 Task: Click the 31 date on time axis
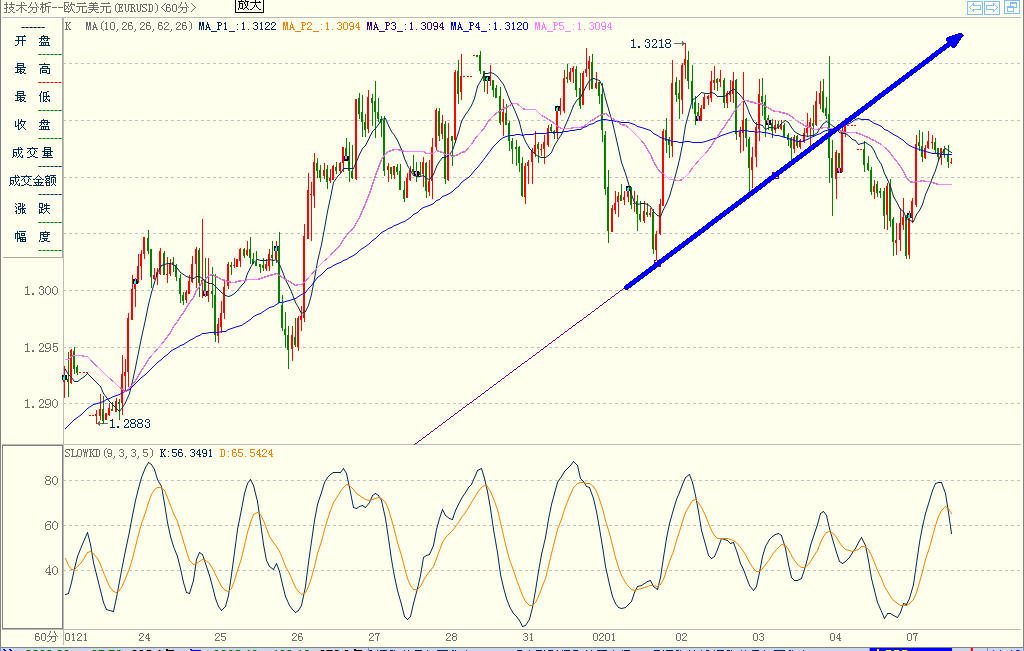pyautogui.click(x=528, y=637)
